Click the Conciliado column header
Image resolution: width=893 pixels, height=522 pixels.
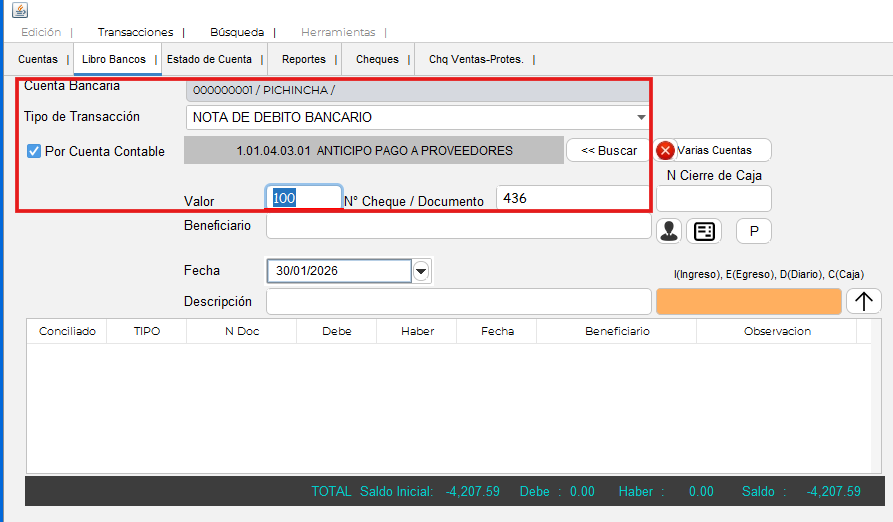pos(66,331)
